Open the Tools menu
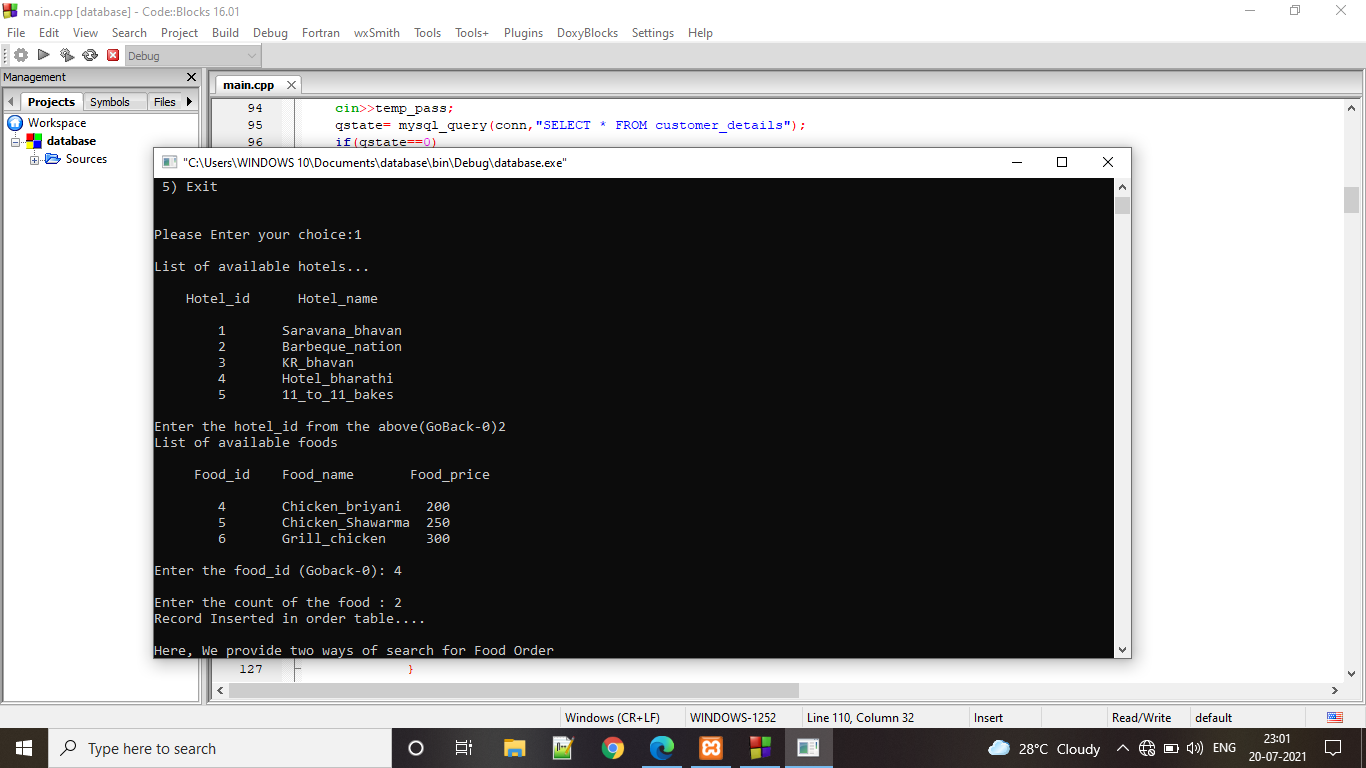1366x768 pixels. pos(427,33)
